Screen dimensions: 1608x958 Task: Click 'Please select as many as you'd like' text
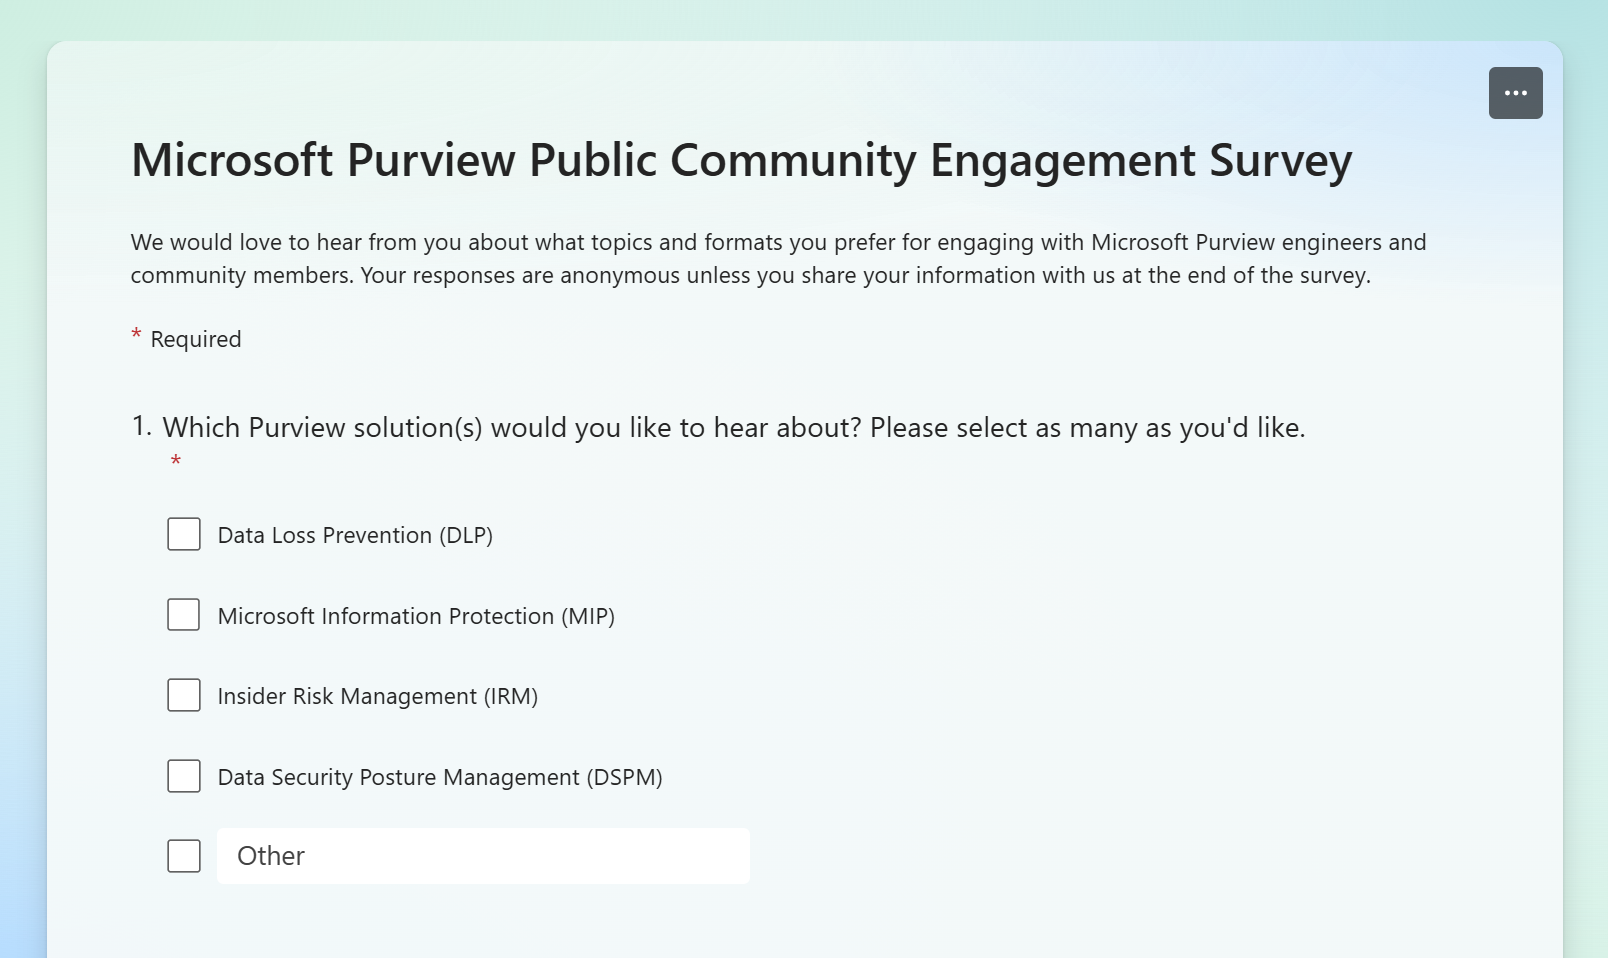point(1088,428)
